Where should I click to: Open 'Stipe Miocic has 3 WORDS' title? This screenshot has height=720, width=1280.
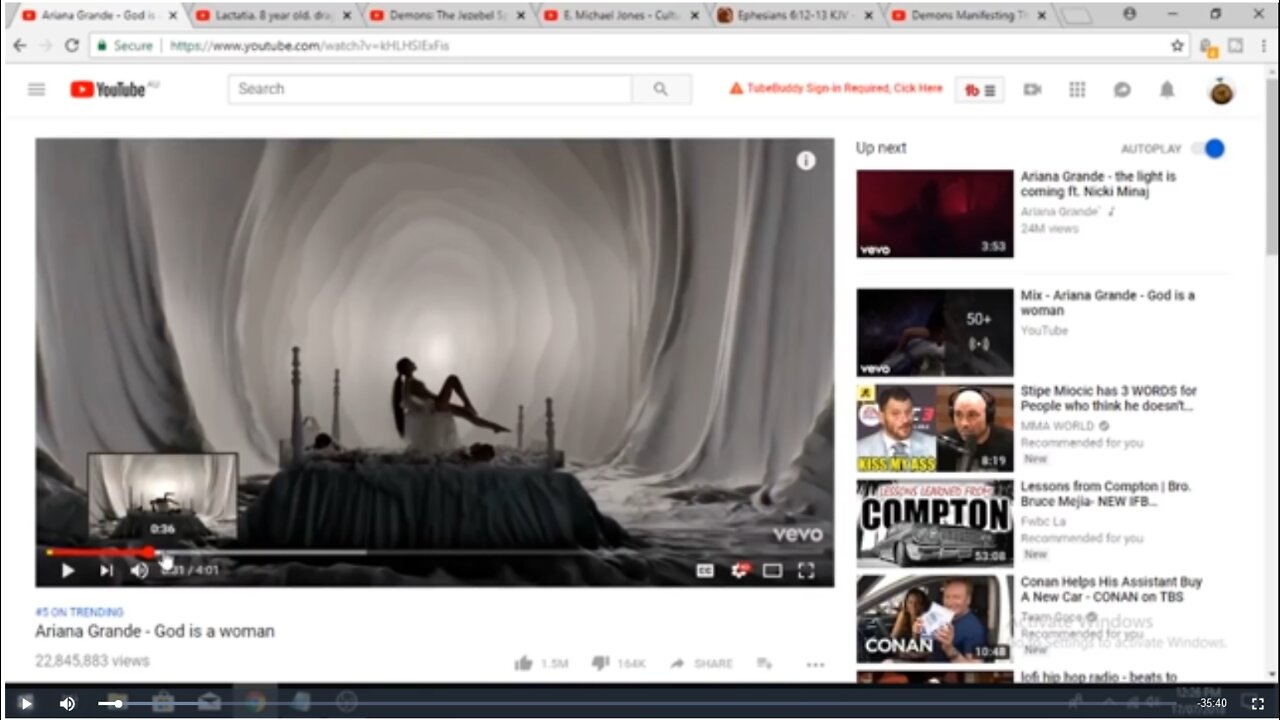(x=1108, y=398)
